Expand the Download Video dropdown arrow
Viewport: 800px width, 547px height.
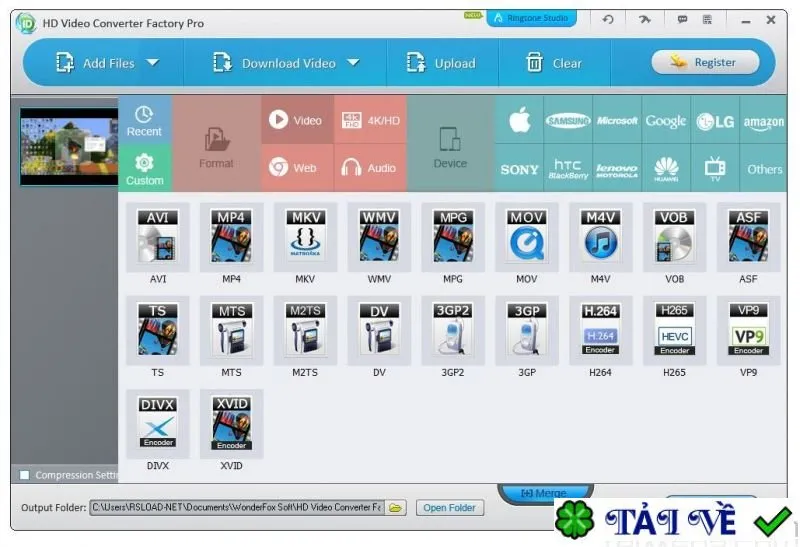click(x=354, y=63)
